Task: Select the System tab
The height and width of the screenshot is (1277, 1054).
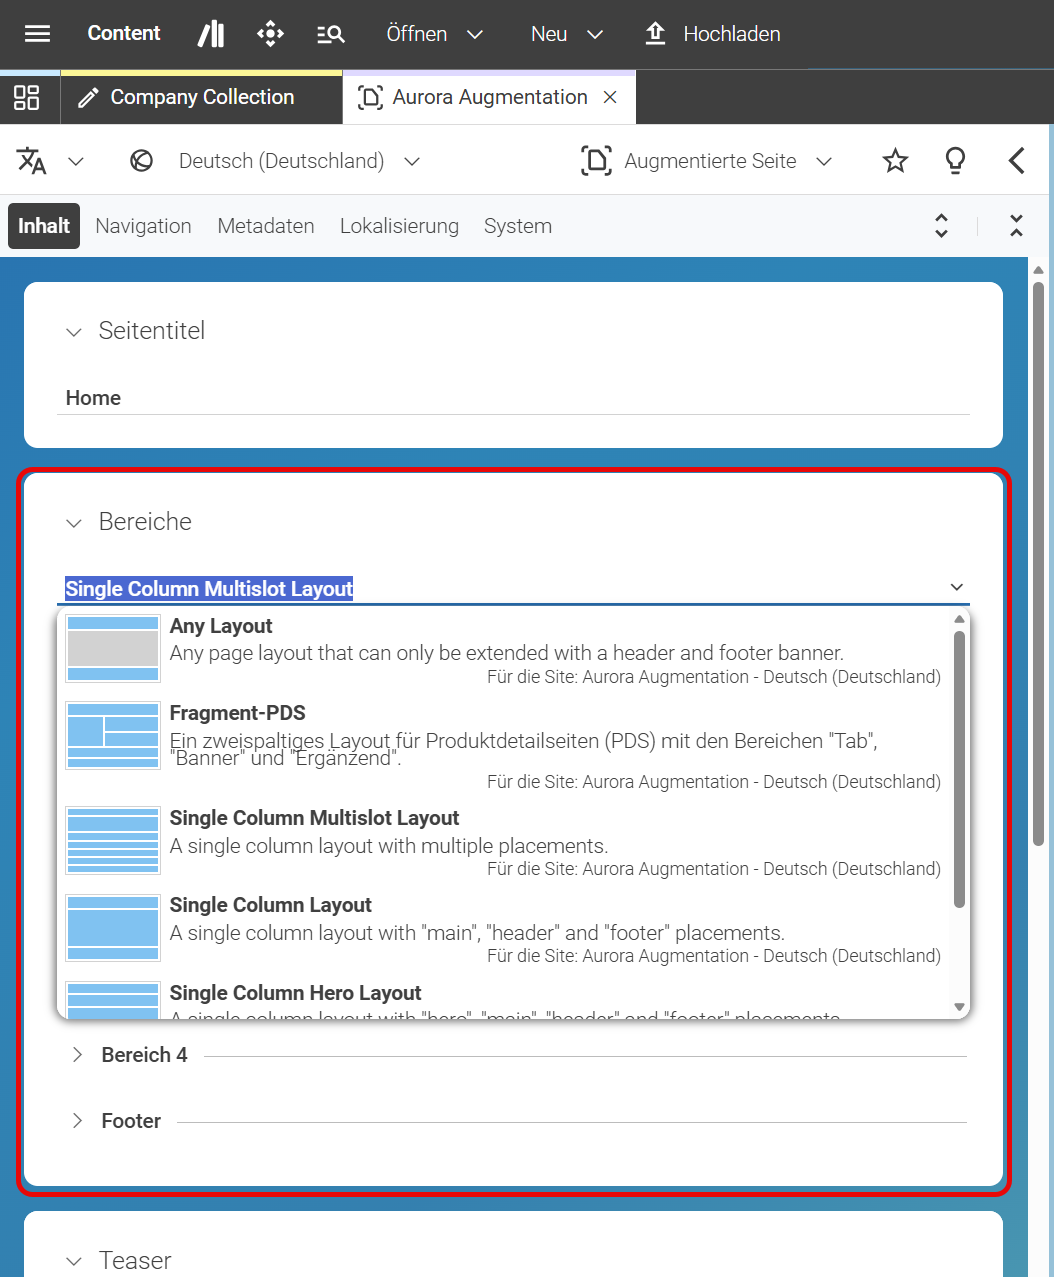Action: (x=518, y=226)
